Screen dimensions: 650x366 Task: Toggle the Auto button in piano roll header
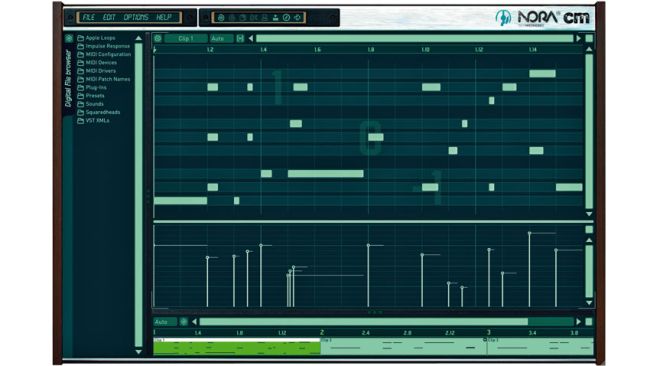[221, 39]
